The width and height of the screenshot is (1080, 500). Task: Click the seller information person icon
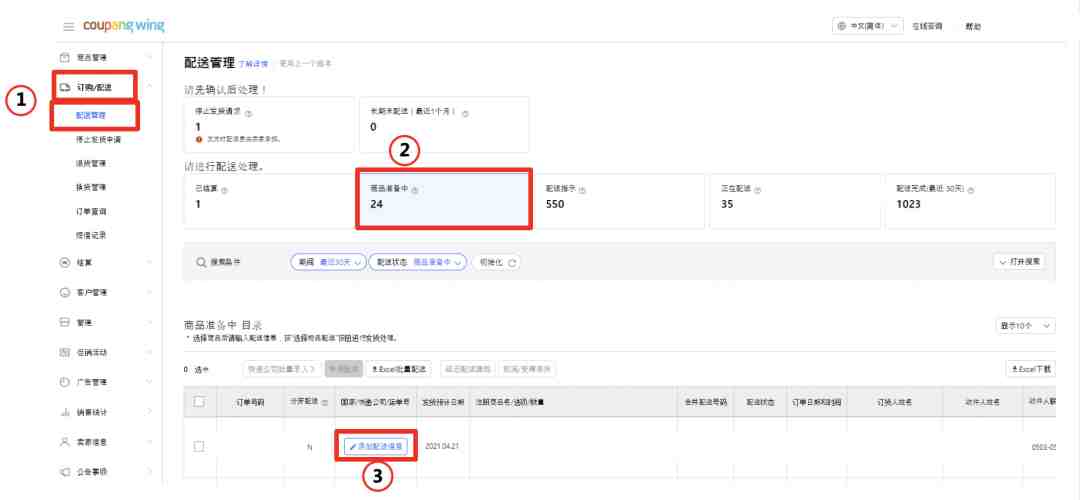coord(65,441)
